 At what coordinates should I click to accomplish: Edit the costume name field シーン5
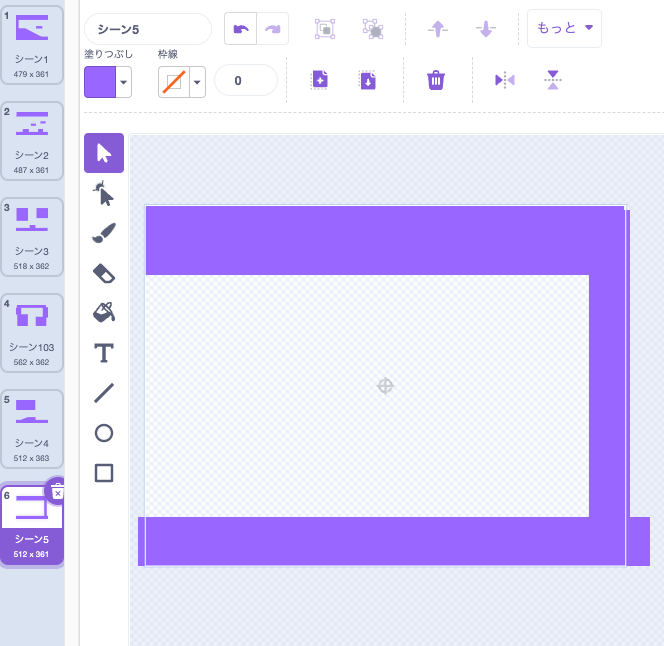pyautogui.click(x=148, y=29)
